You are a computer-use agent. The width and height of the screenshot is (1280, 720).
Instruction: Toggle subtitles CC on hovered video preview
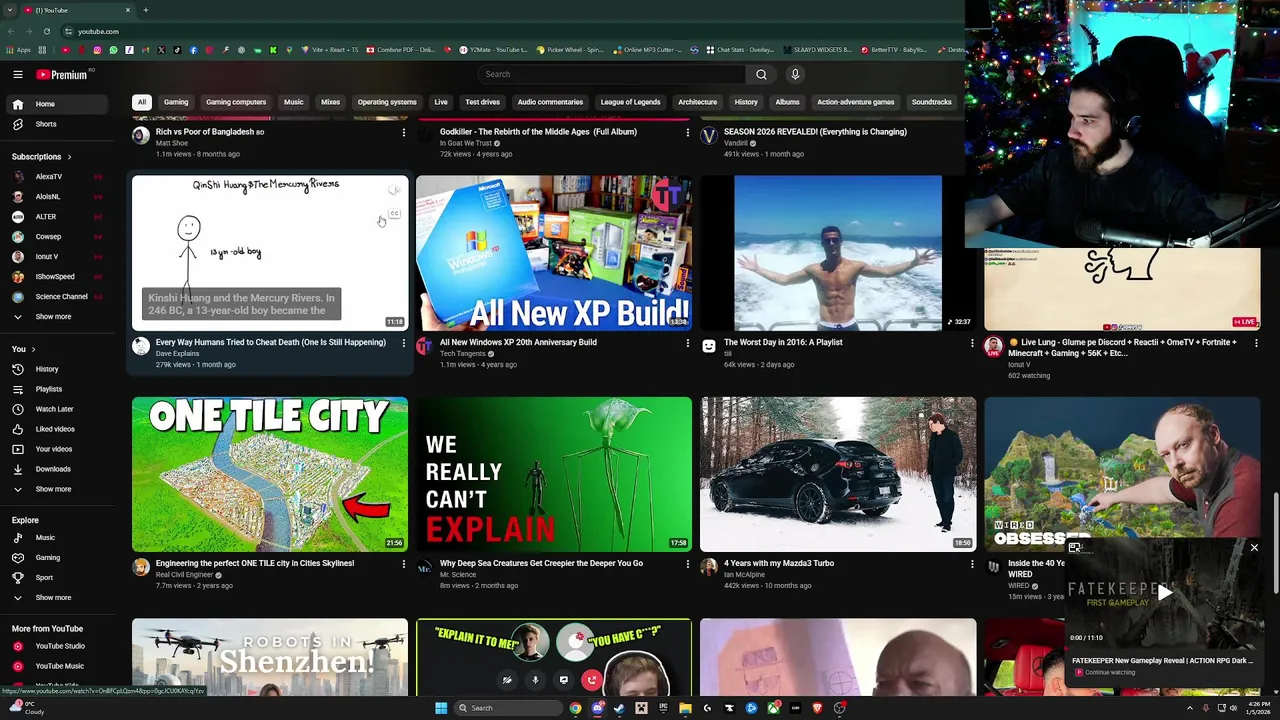click(x=394, y=213)
